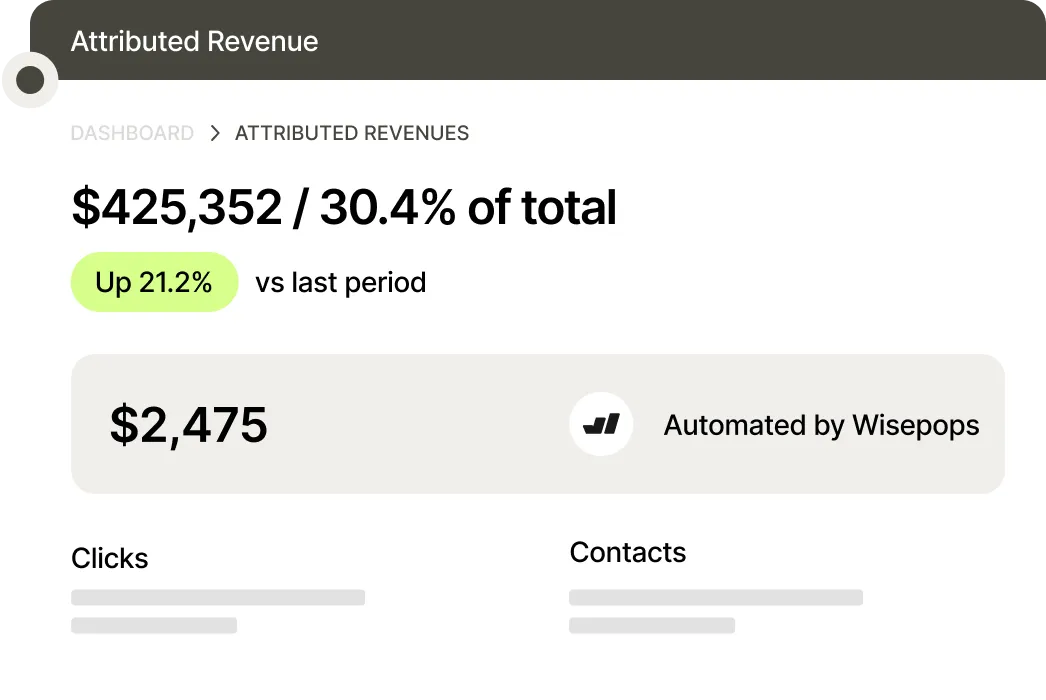Click the first placeholder bar under Contacts
1046x700 pixels.
pos(716,598)
